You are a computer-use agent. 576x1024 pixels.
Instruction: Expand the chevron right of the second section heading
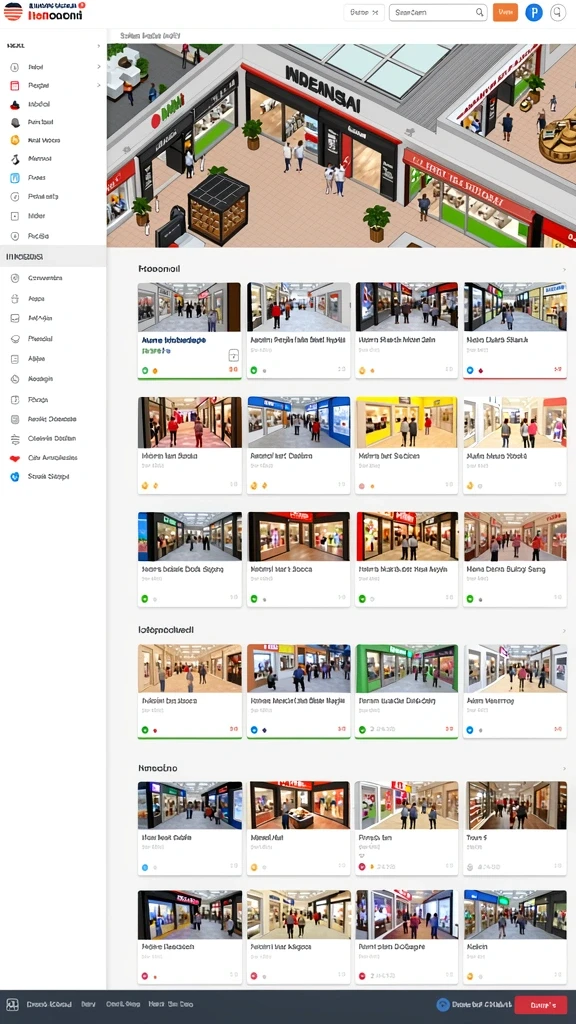[x=564, y=631]
